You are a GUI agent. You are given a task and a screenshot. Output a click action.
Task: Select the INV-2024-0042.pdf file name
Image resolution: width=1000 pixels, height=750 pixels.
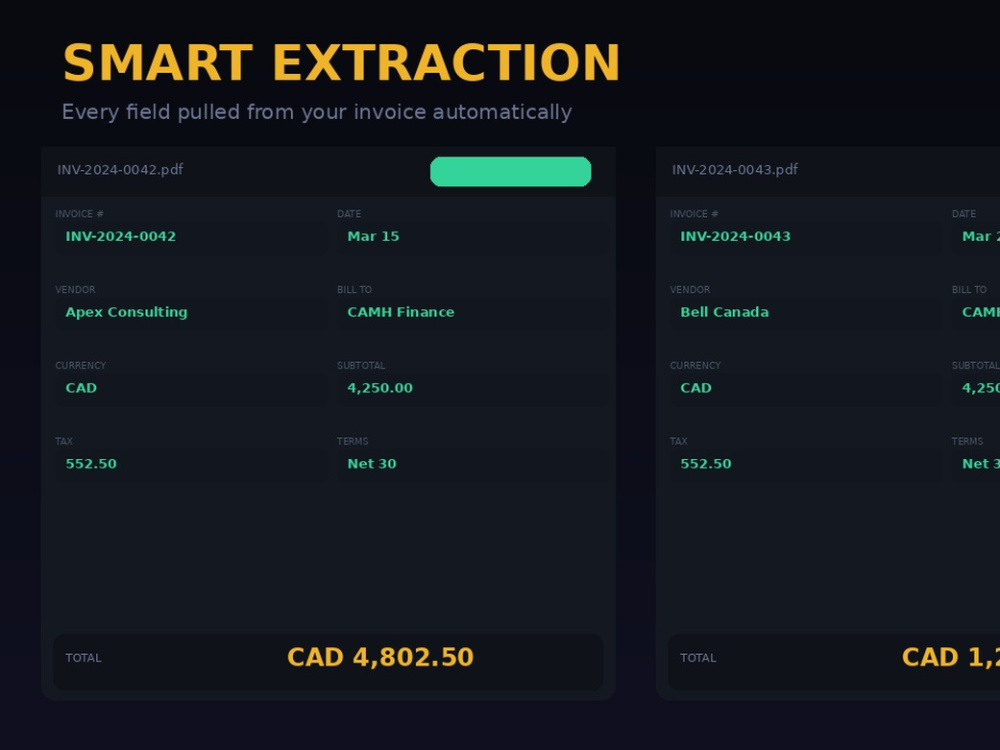point(120,170)
